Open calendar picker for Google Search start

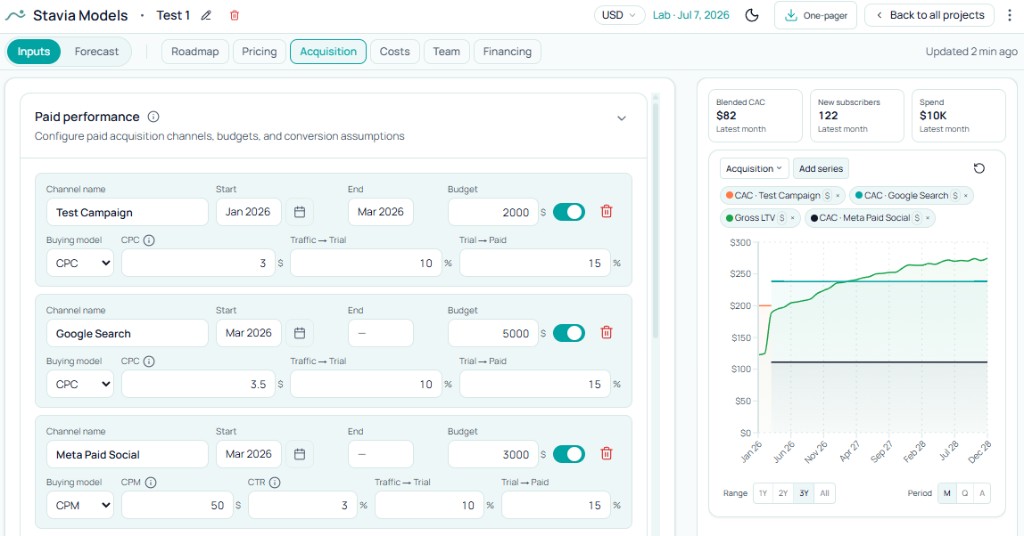299,333
